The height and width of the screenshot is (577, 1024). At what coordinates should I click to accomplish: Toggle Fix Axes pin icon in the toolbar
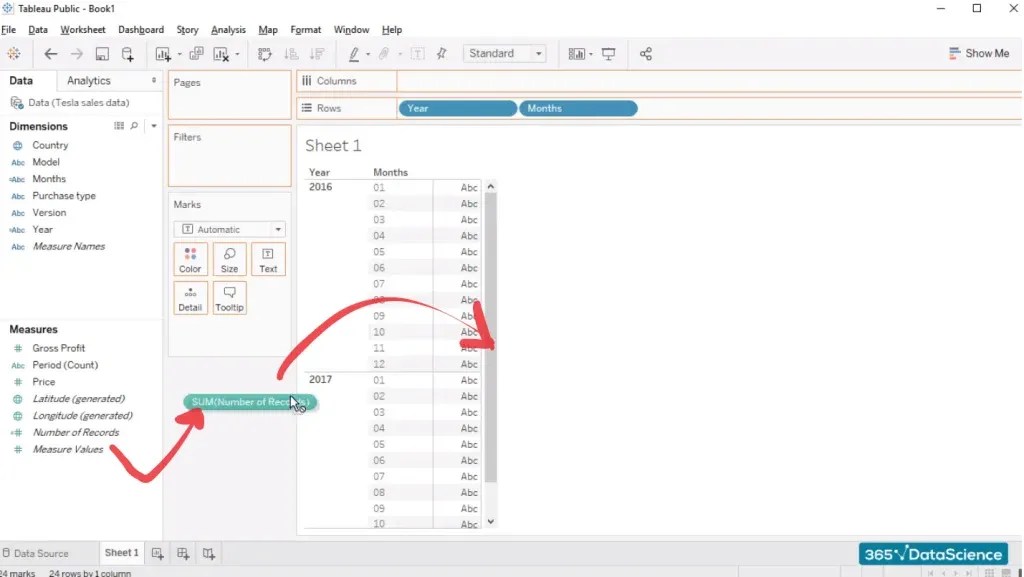point(440,54)
